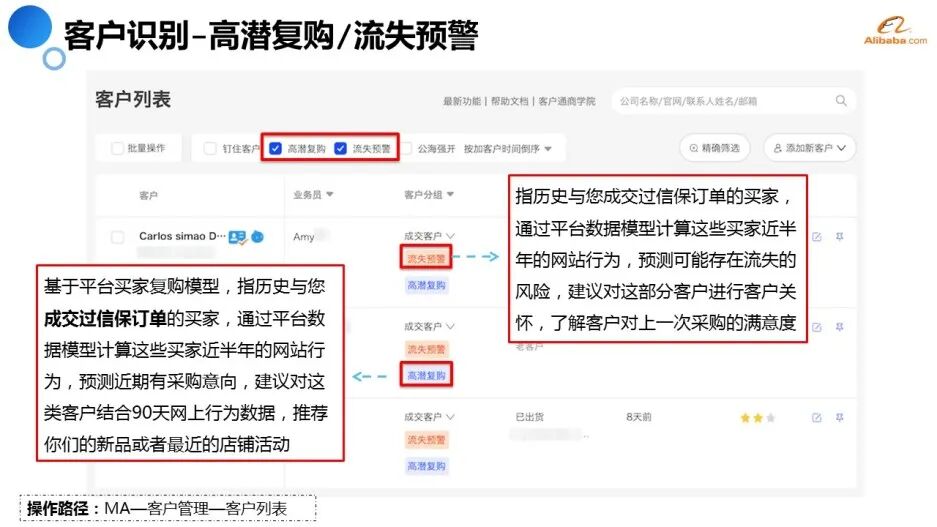The image size is (937, 527).
Task: Enable the 钉住客户 checkbox
Action: [210, 148]
